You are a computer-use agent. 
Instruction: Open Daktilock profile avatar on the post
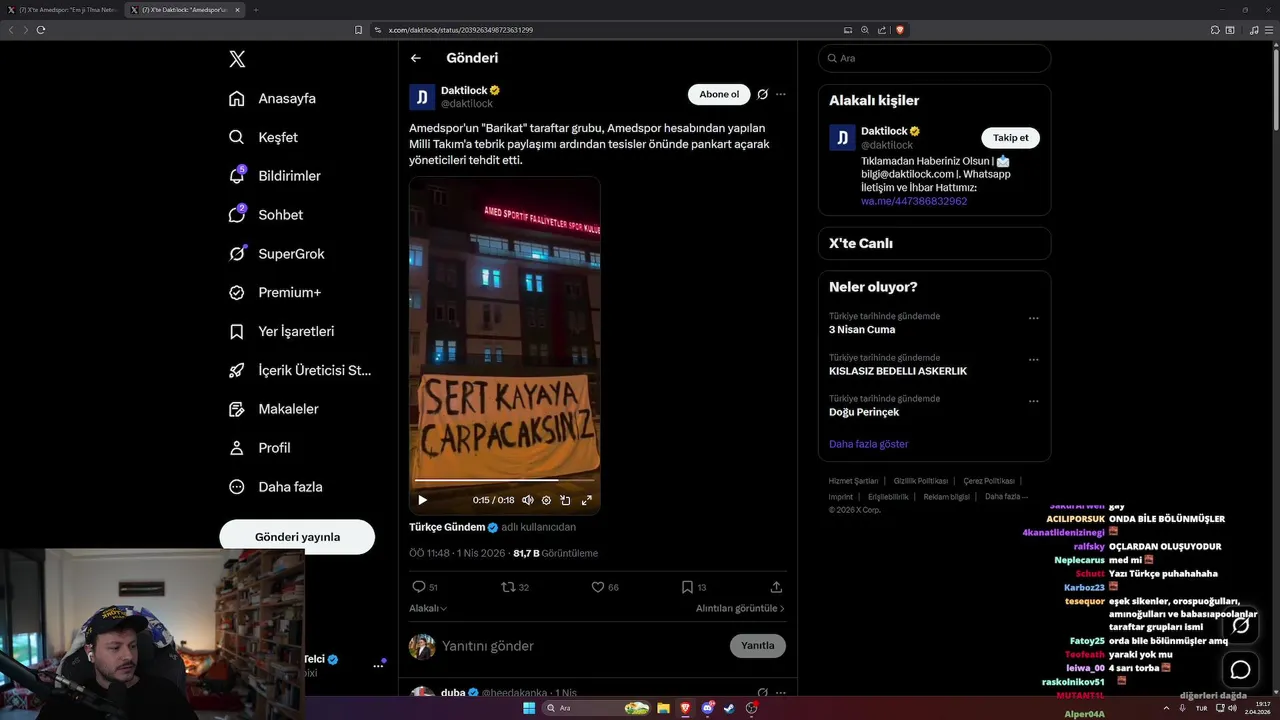pyautogui.click(x=422, y=97)
